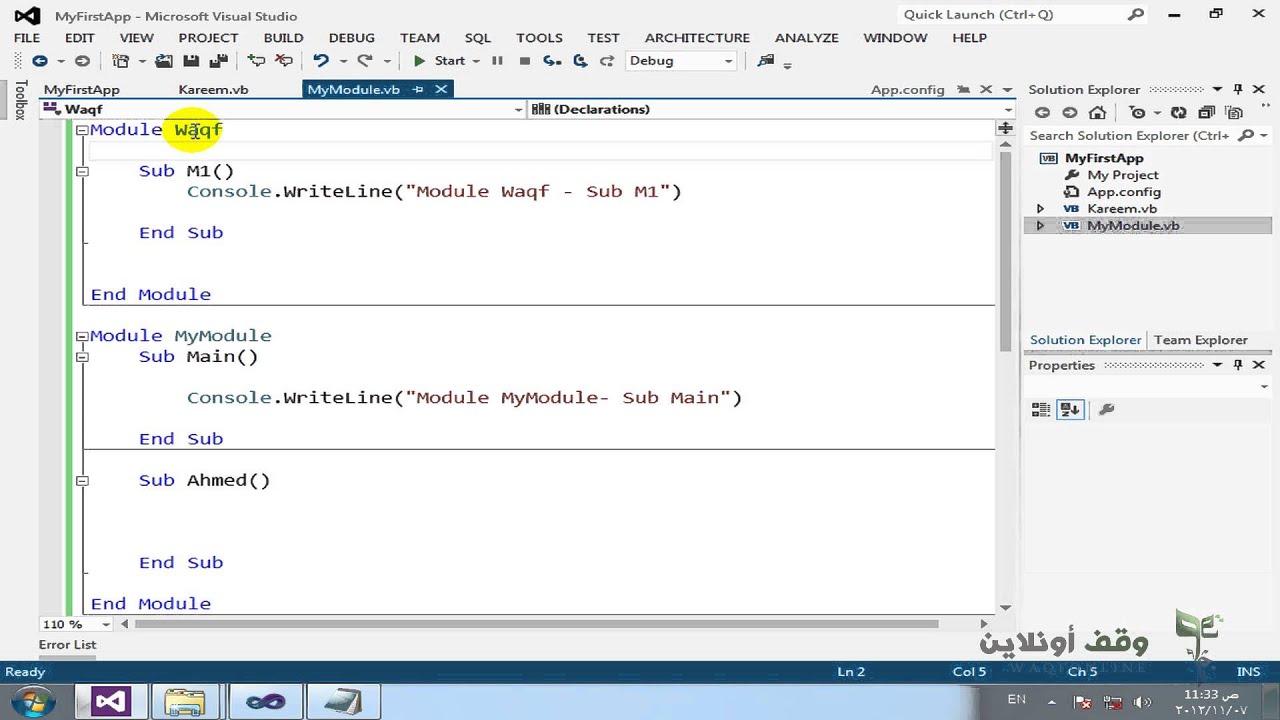The height and width of the screenshot is (720, 1280).
Task: Click the Step Over debug icon
Action: click(579, 61)
